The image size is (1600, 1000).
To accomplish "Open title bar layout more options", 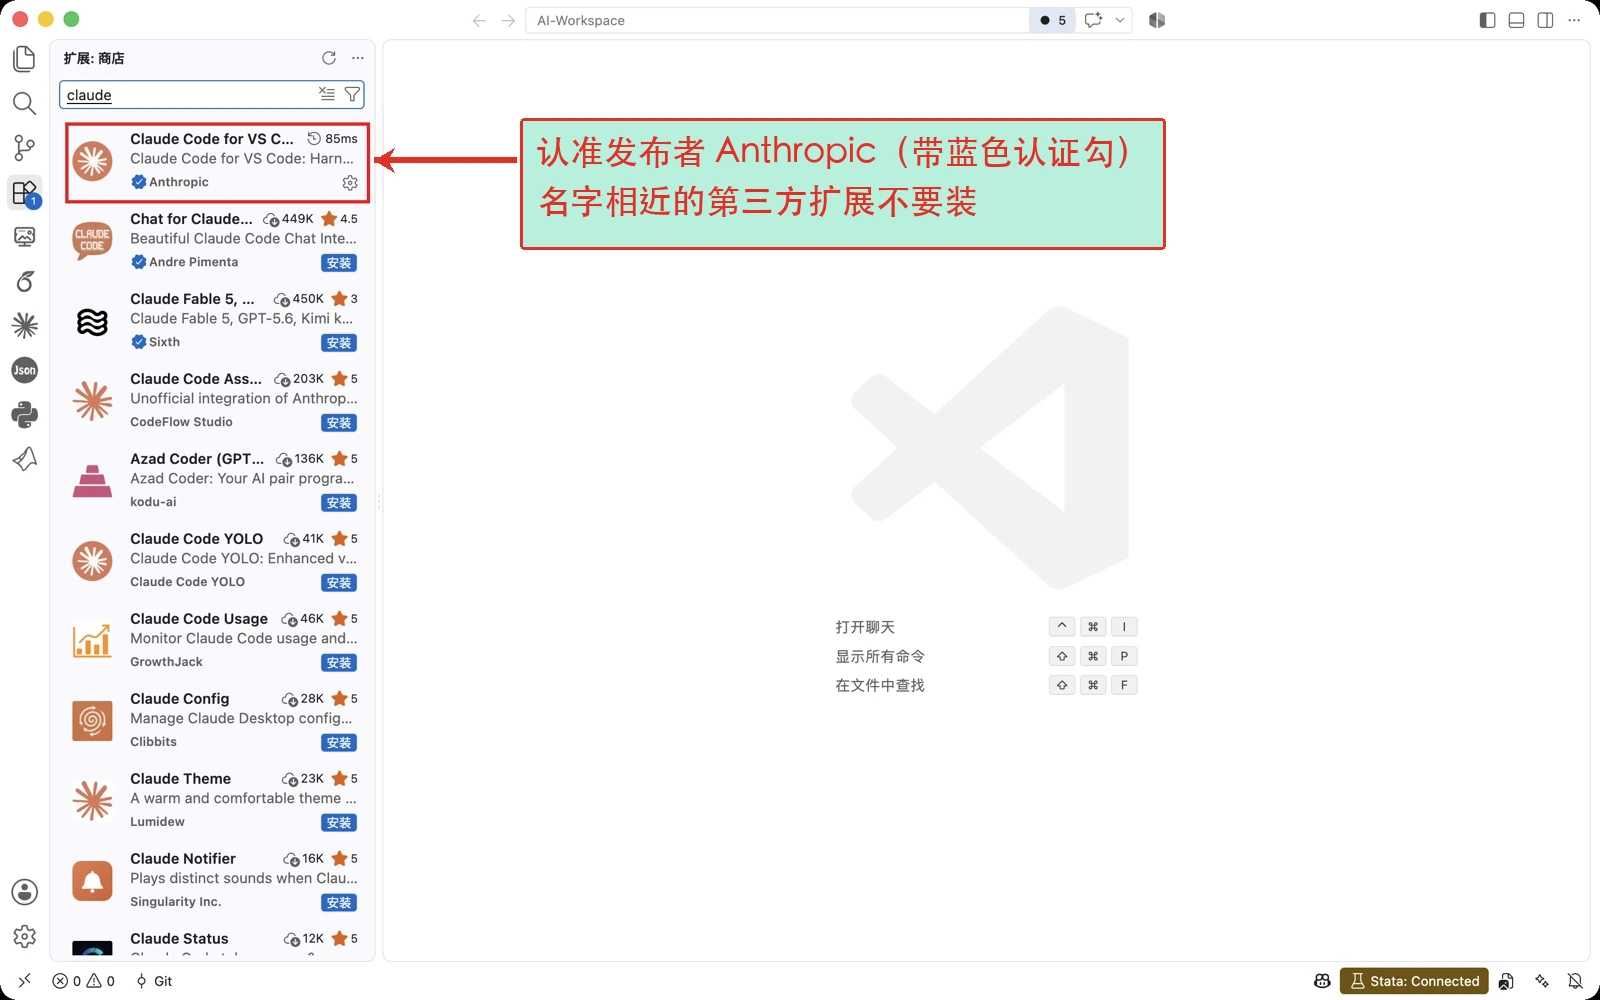I will pyautogui.click(x=1574, y=20).
